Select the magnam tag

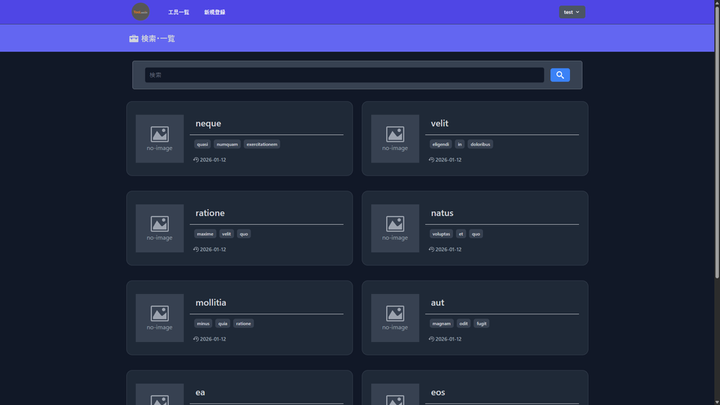point(441,323)
